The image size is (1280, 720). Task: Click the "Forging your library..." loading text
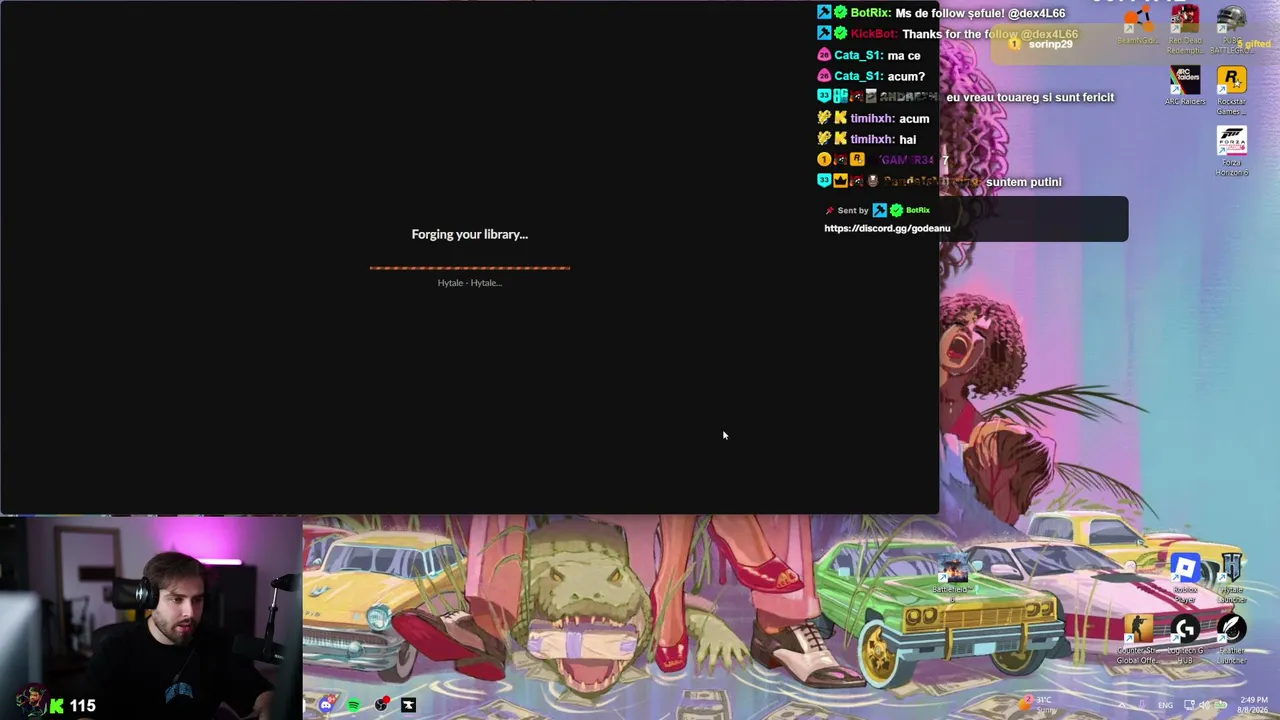pos(470,234)
